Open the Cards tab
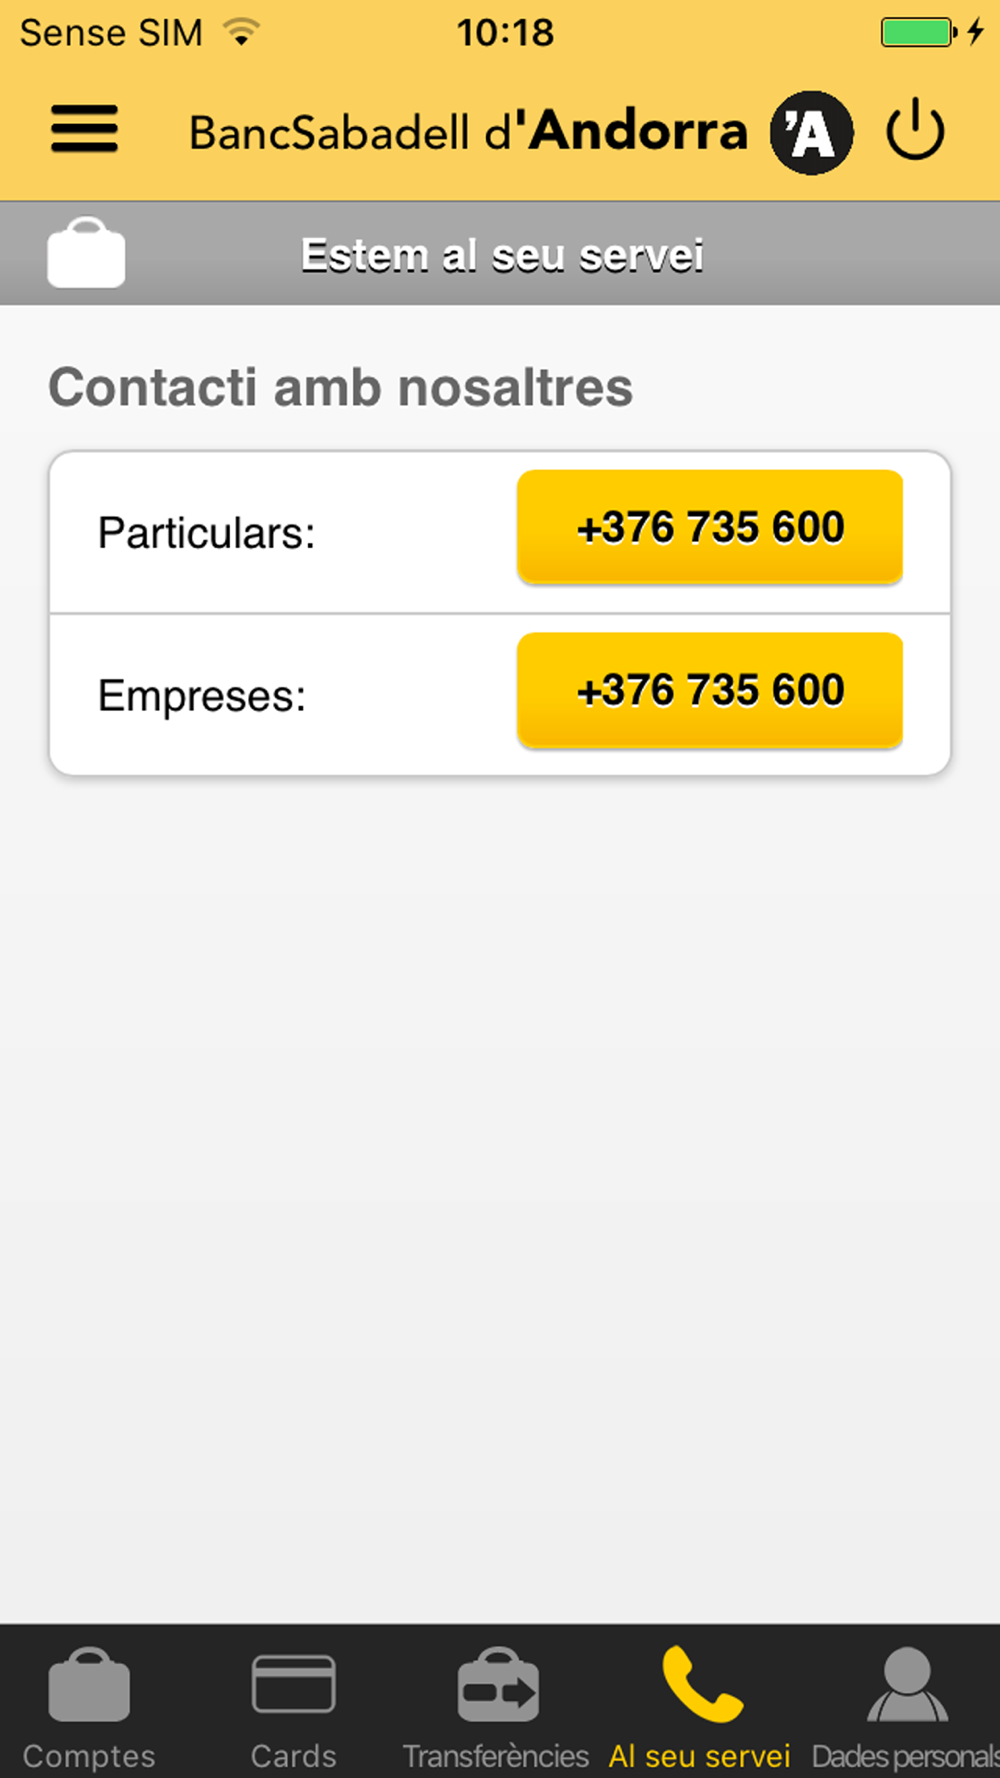 pos(293,1706)
